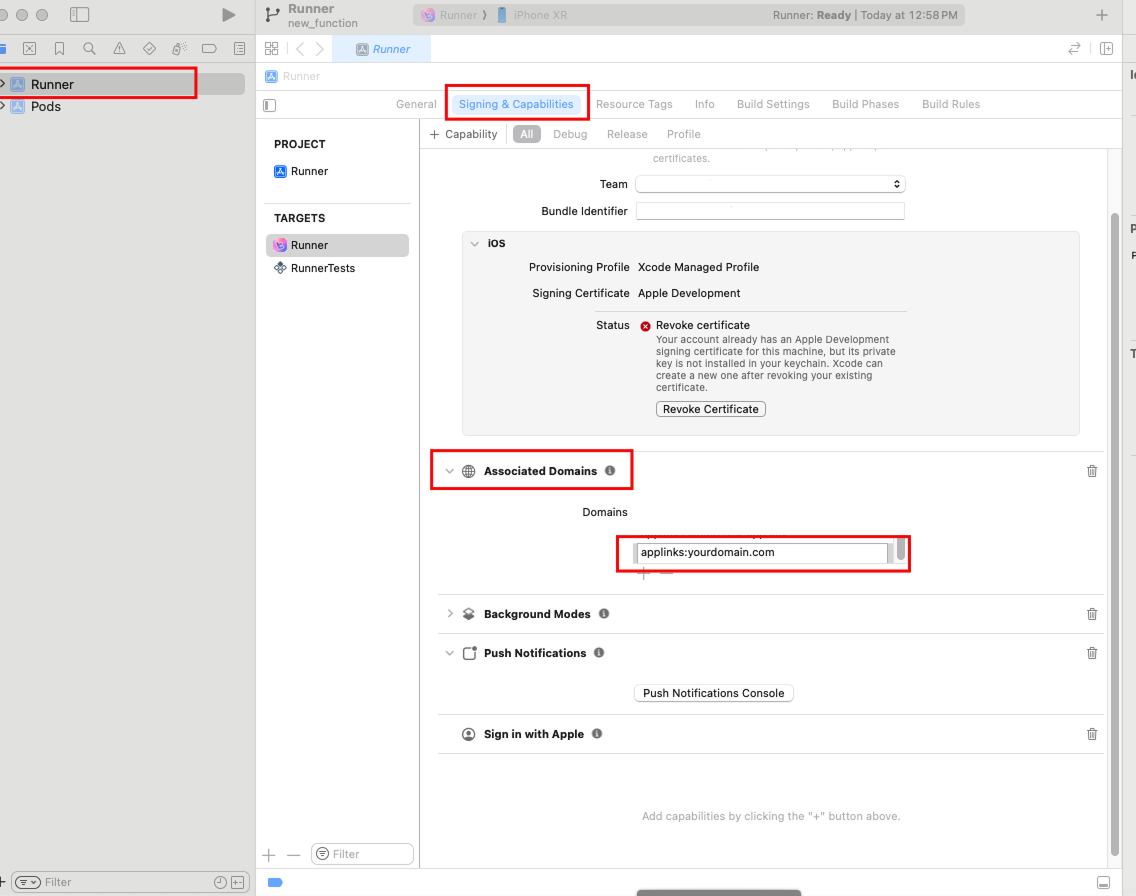The image size is (1136, 896).
Task: Open the related items grid icon
Action: [x=271, y=49]
